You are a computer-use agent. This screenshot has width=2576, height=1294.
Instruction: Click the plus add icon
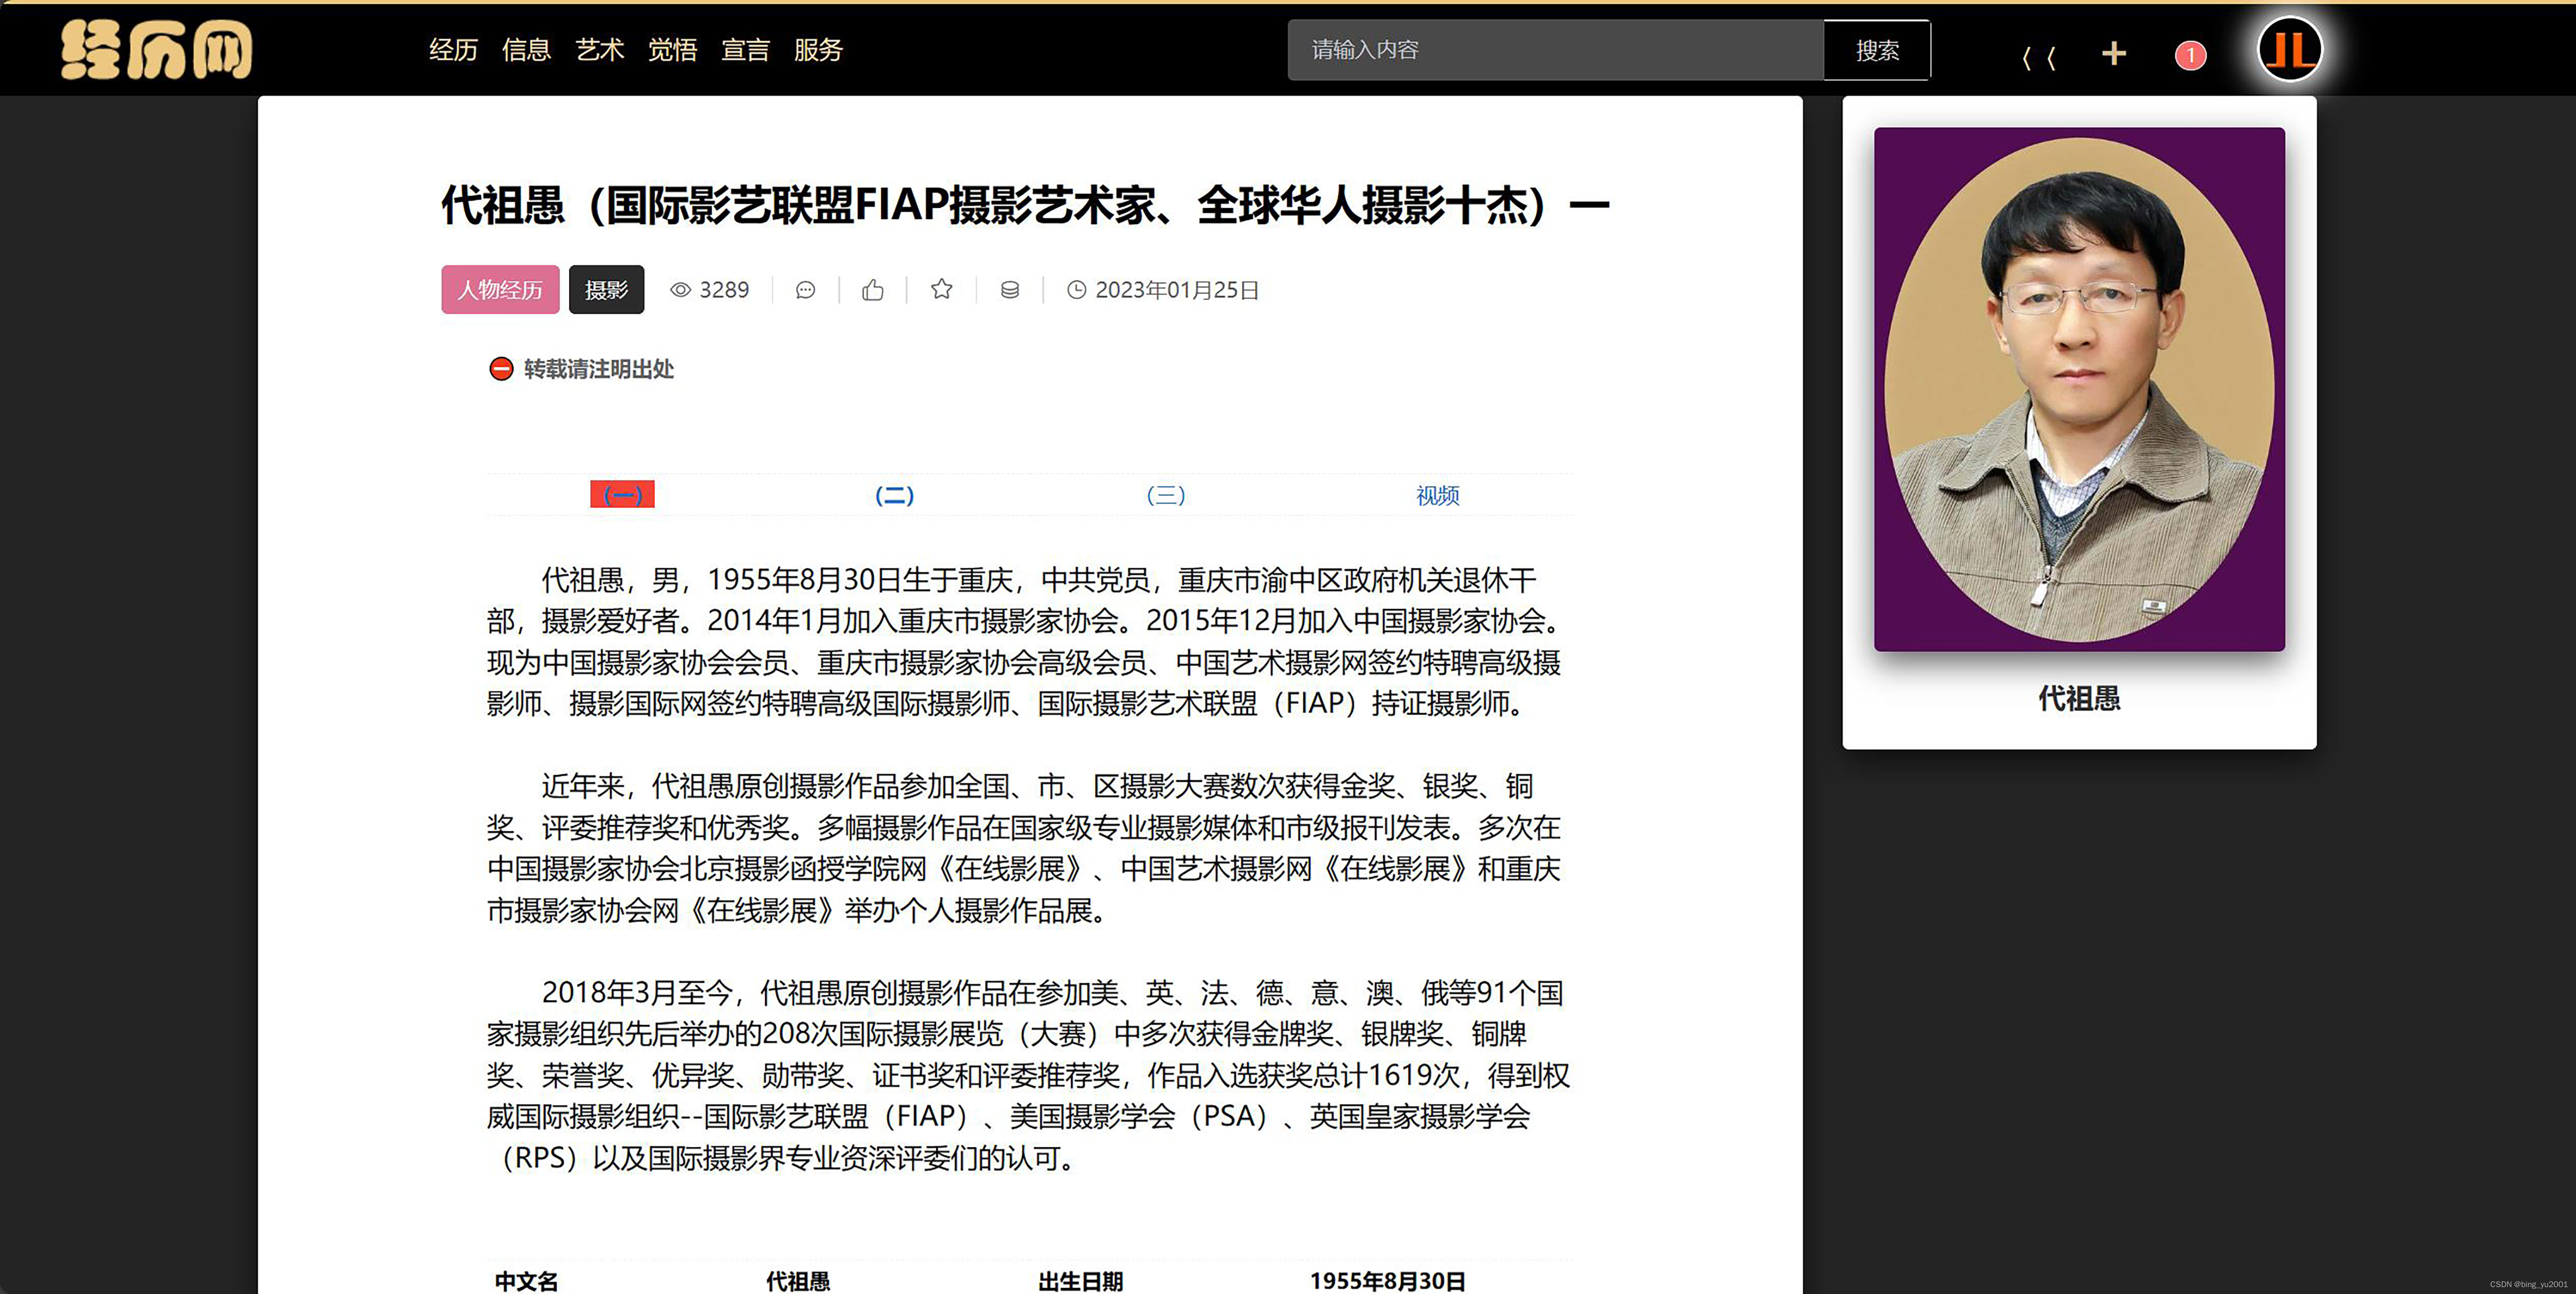pyautogui.click(x=2113, y=53)
